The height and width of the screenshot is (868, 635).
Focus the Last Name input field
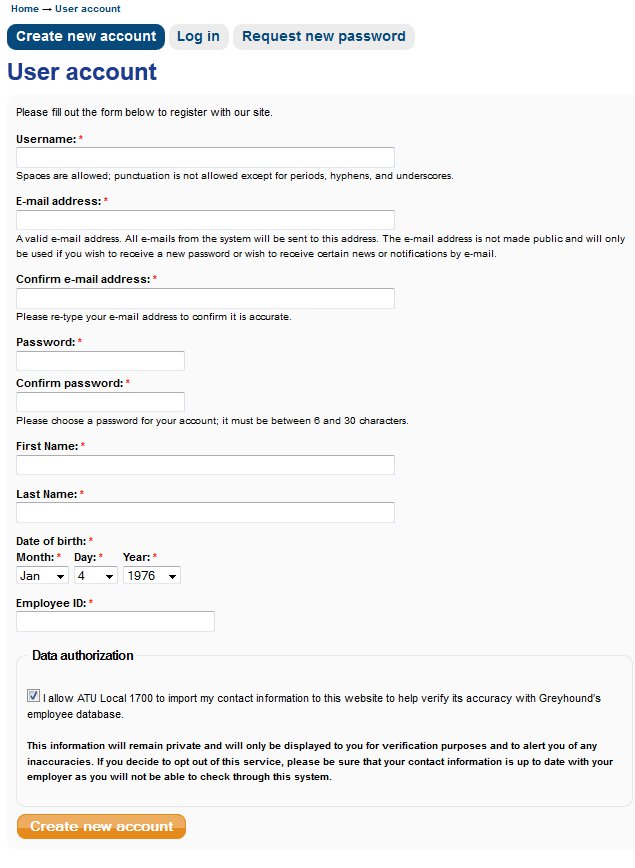[205, 513]
